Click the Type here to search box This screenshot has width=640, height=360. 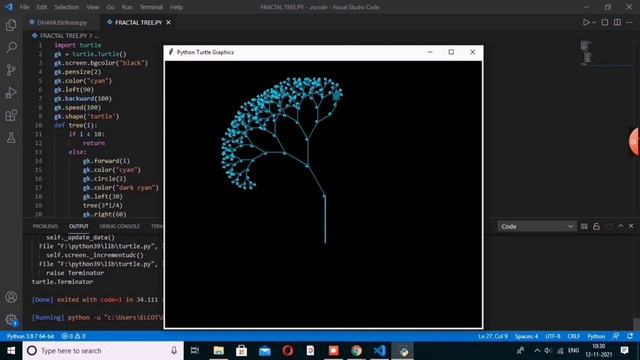(x=102, y=351)
